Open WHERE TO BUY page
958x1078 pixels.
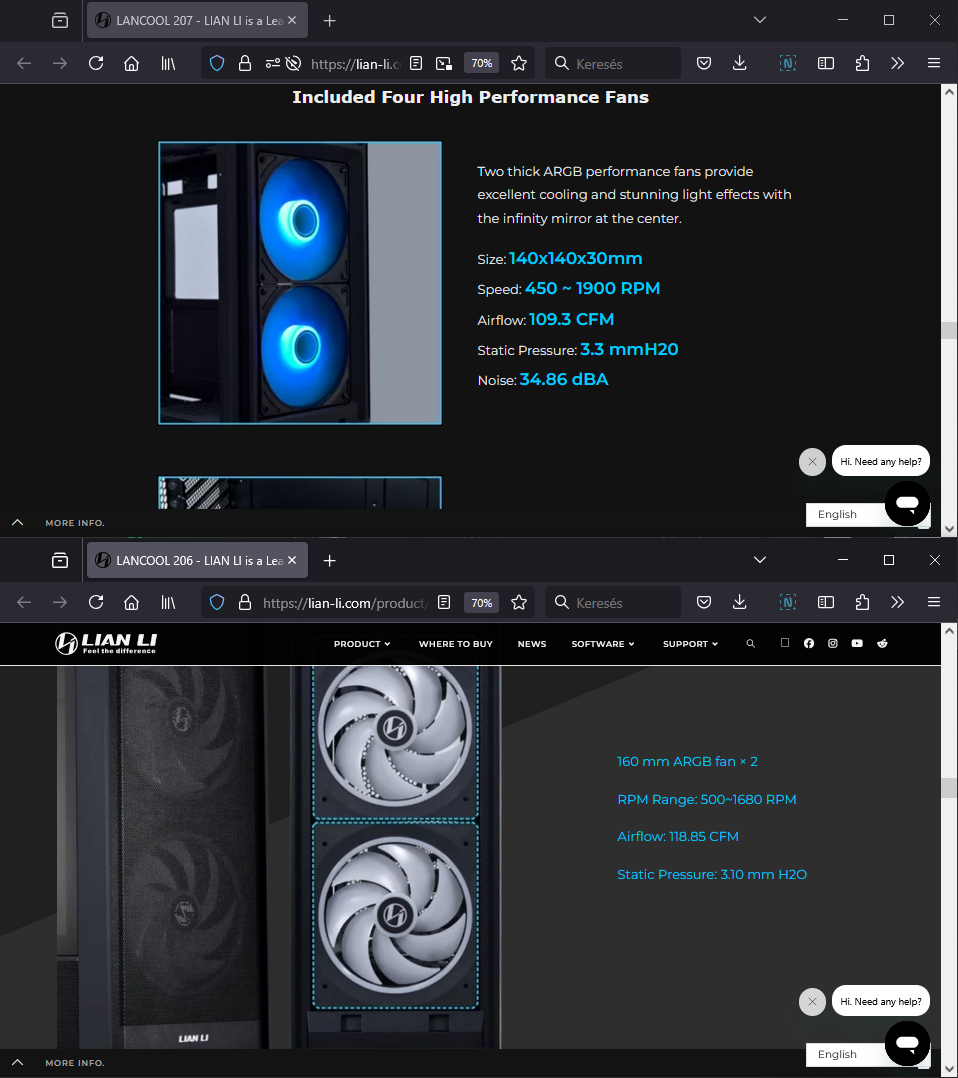coord(455,644)
